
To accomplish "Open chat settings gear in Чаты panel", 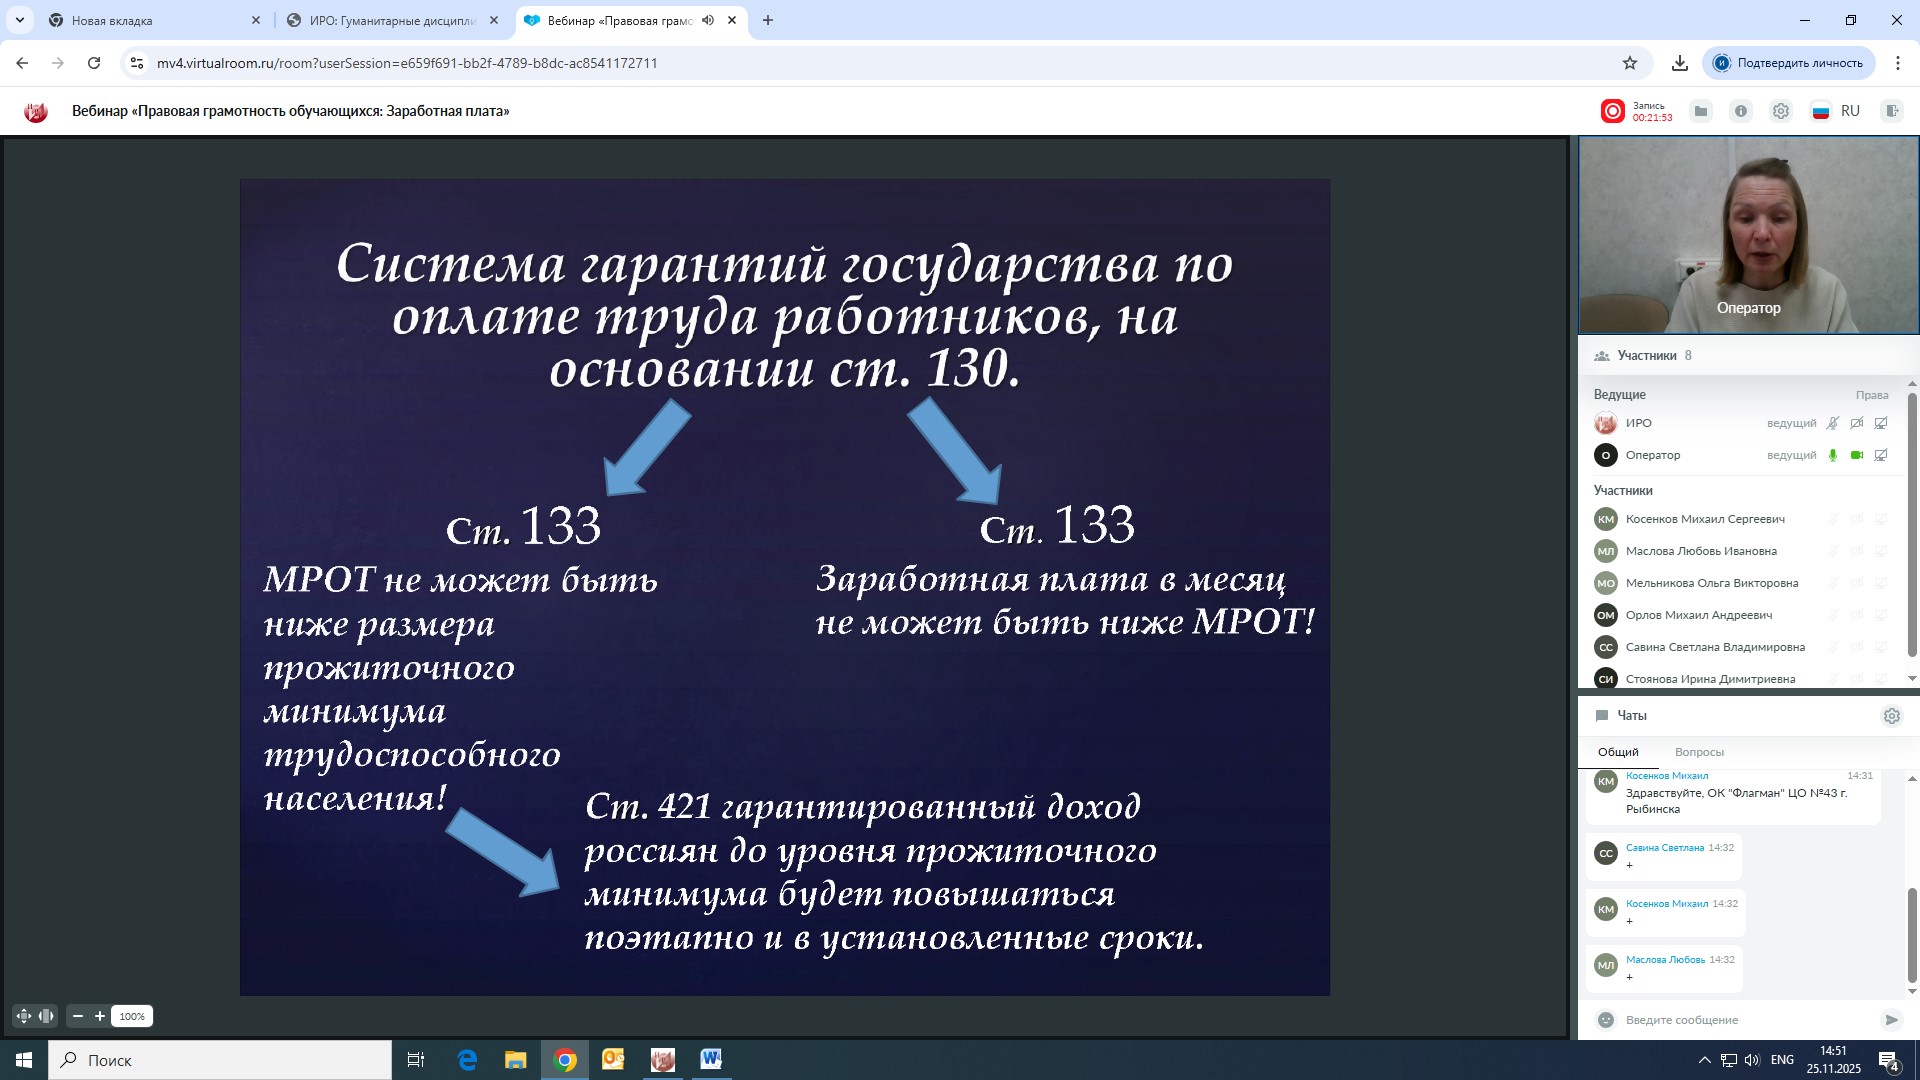I will [x=1891, y=716].
